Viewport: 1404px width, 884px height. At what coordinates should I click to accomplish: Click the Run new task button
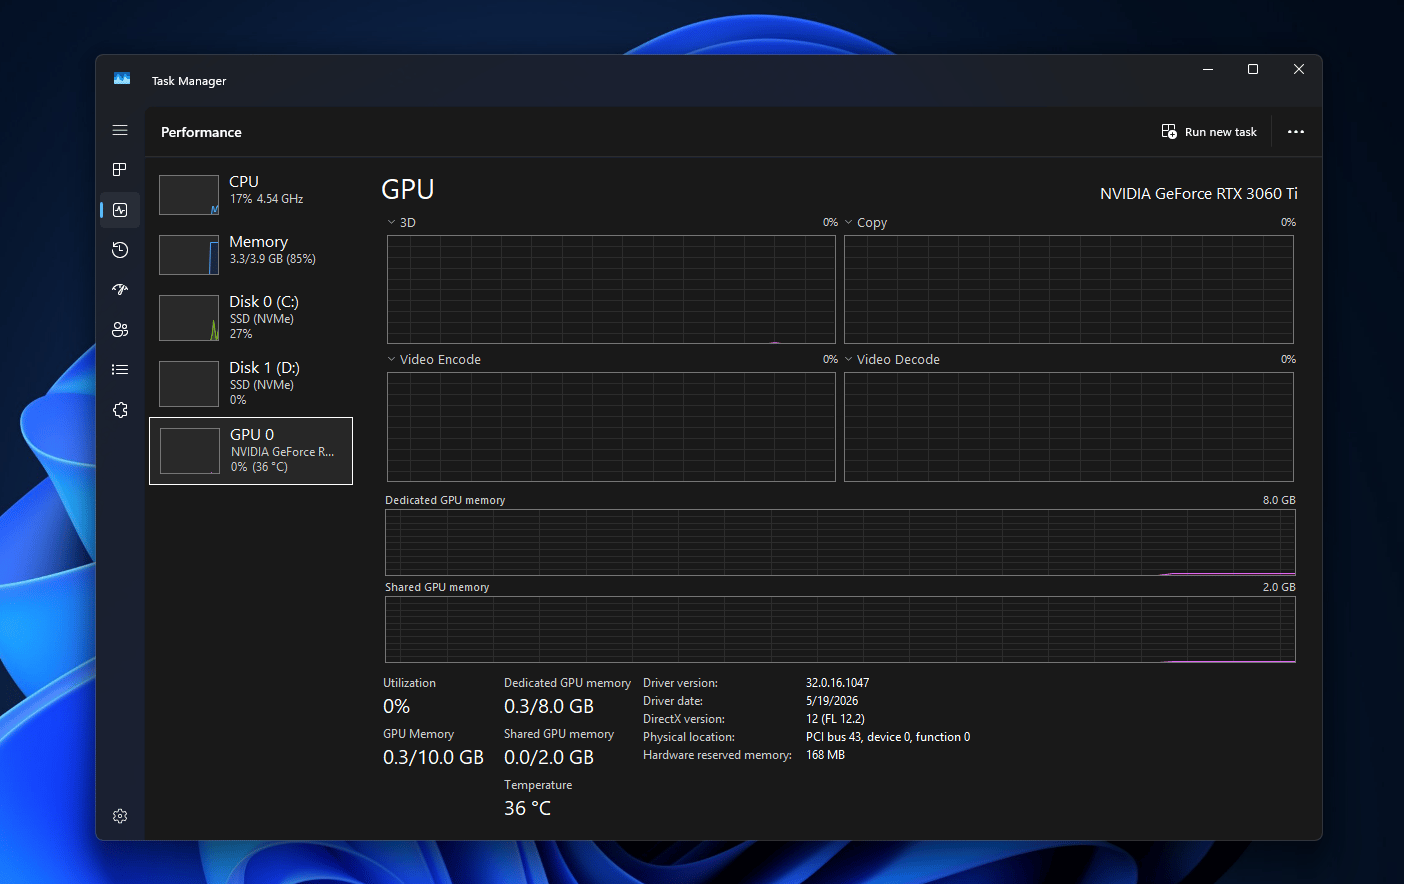(1209, 132)
